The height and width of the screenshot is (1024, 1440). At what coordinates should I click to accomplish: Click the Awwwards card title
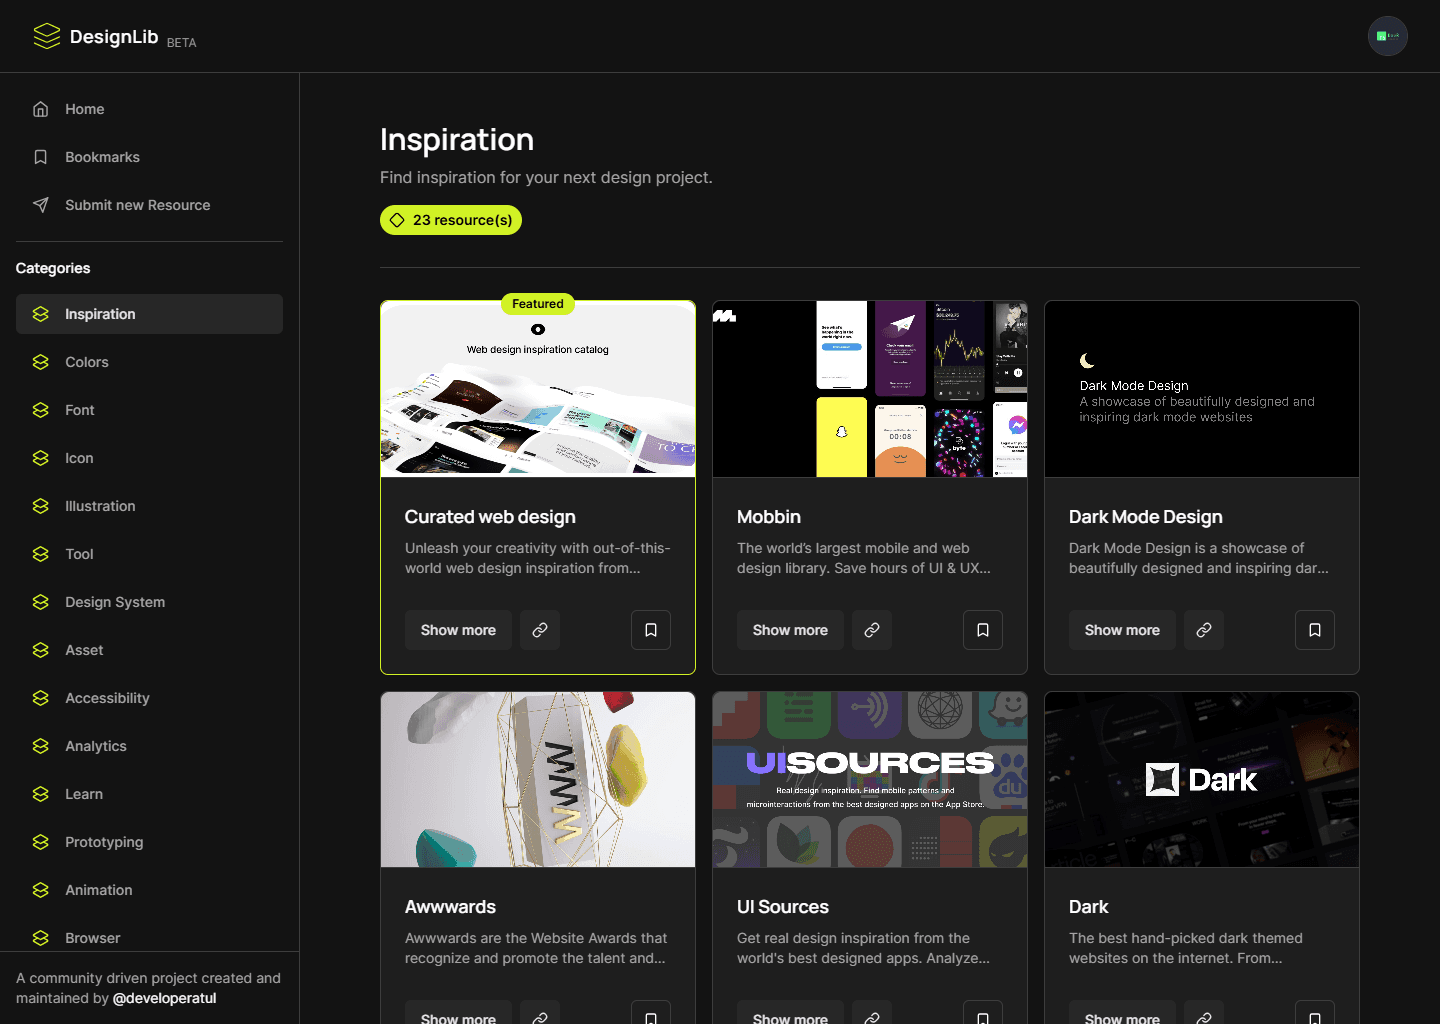tap(450, 907)
